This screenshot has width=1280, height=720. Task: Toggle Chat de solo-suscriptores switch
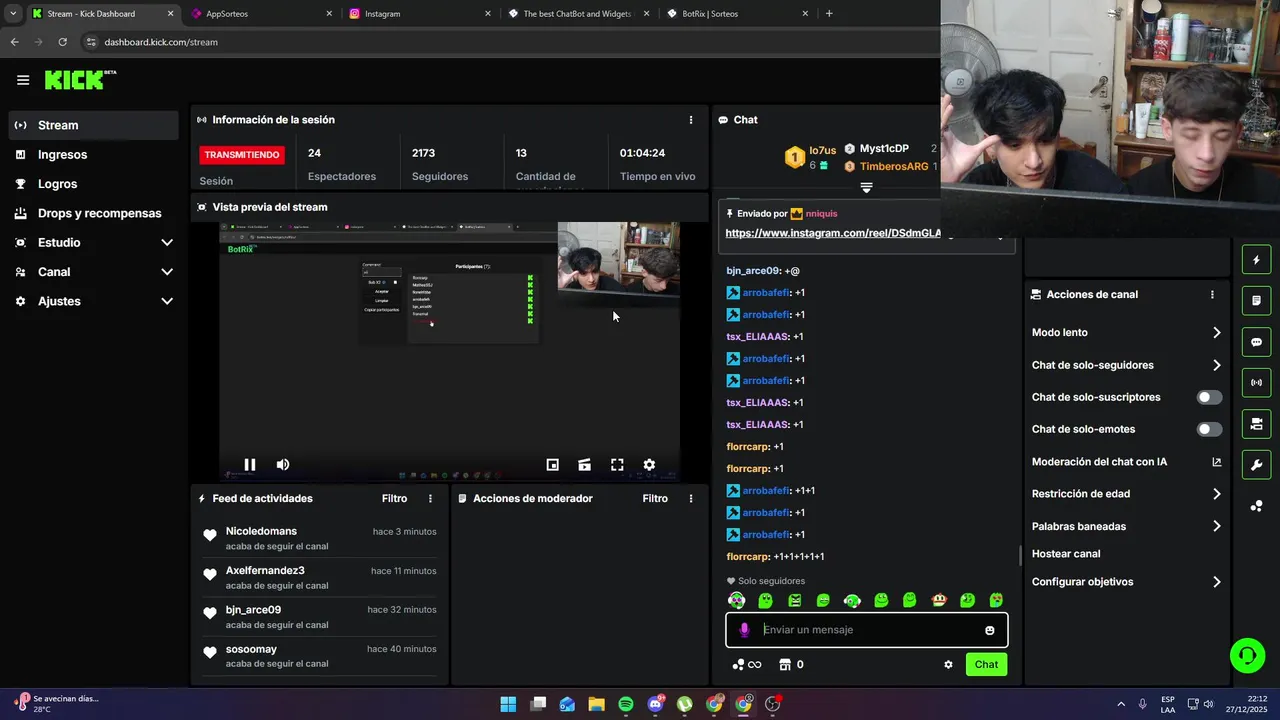point(1209,397)
